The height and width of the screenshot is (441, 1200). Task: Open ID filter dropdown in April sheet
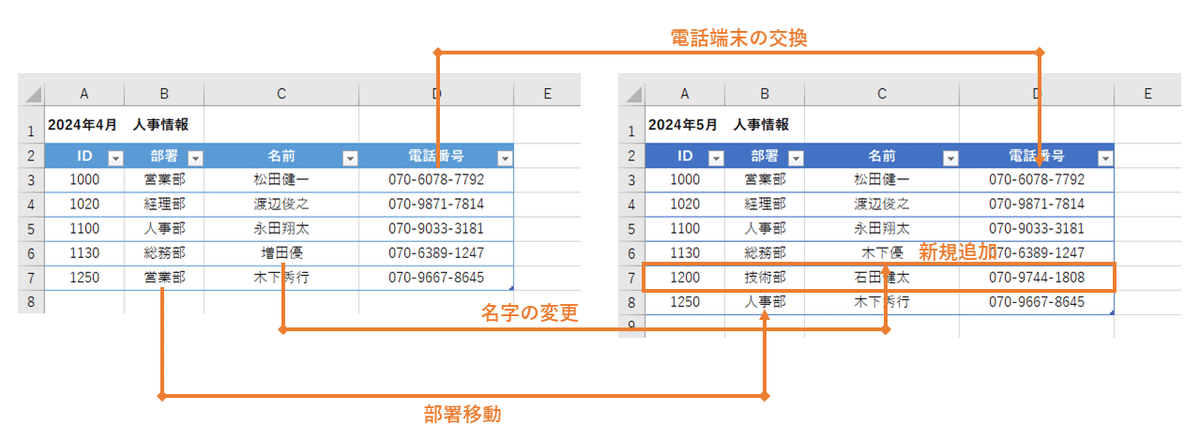pos(114,157)
